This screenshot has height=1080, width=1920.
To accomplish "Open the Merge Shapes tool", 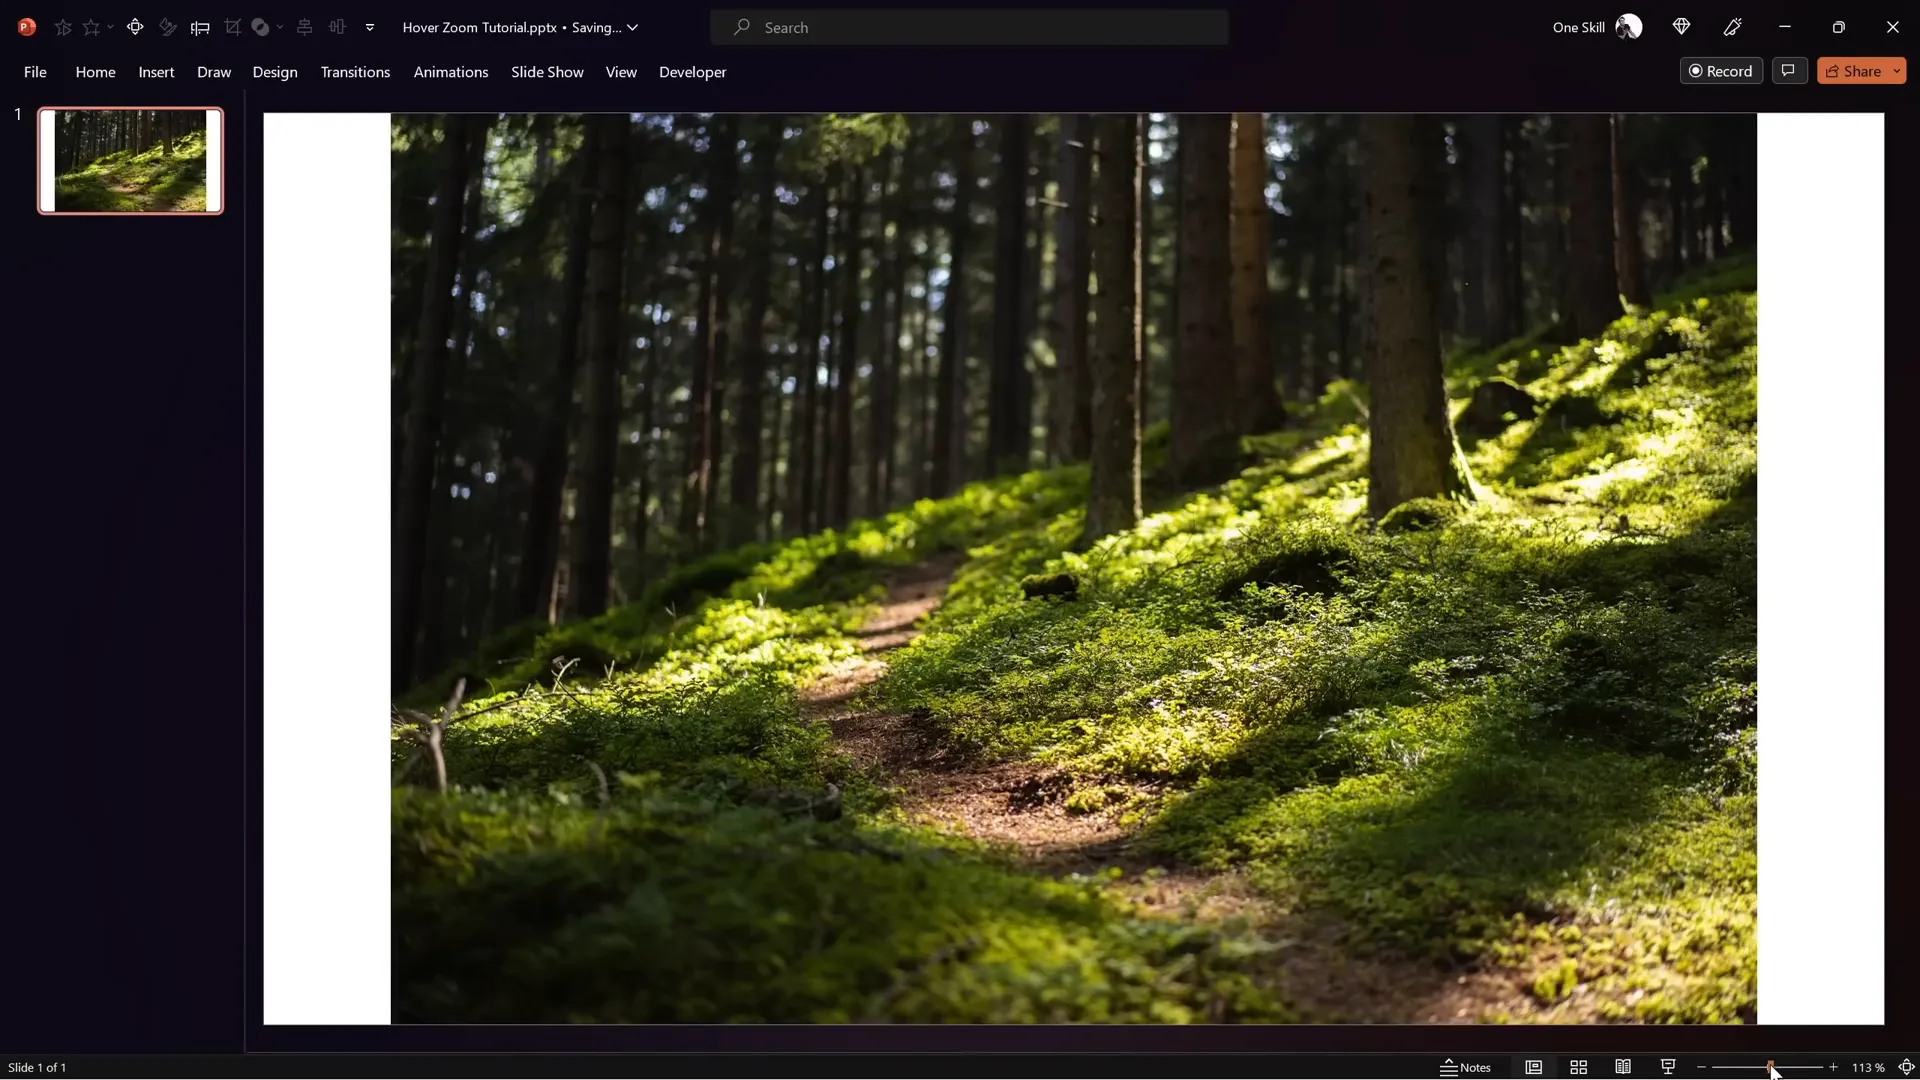I will point(263,27).
